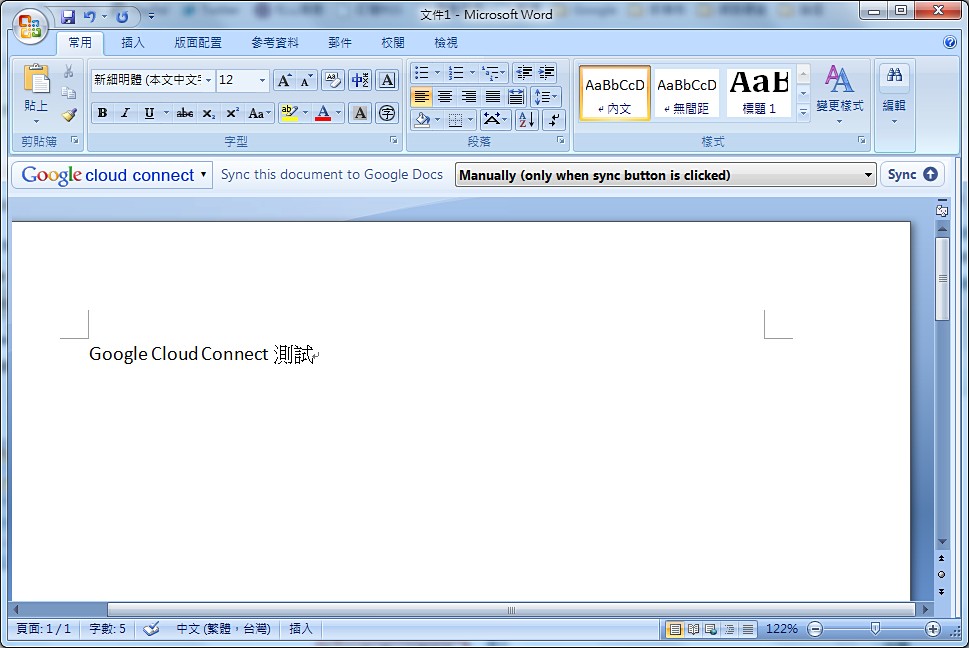Decrease font size with the Shrink Font button
The height and width of the screenshot is (648, 969).
[307, 80]
